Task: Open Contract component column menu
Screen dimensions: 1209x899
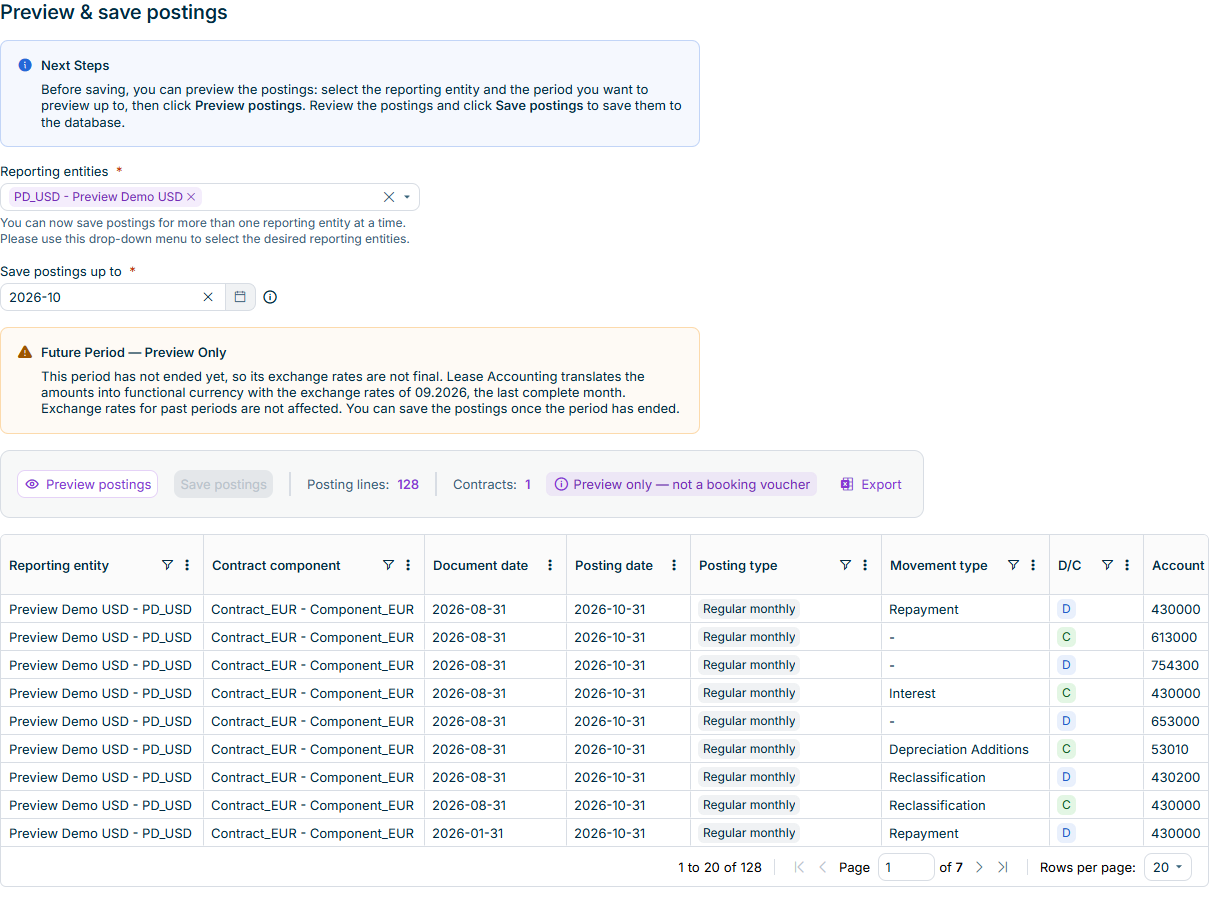Action: (x=408, y=565)
